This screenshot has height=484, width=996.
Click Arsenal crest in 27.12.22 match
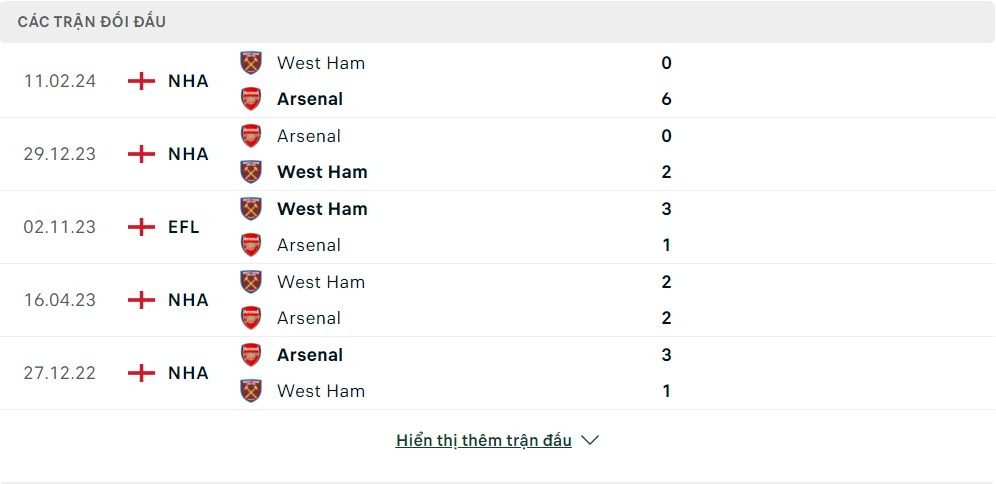tap(251, 355)
